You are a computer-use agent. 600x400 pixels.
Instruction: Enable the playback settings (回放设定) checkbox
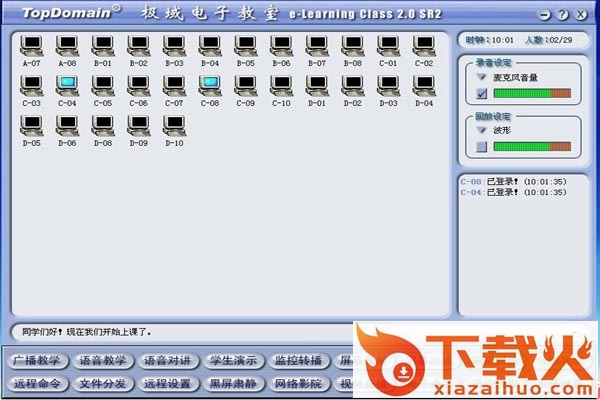(x=482, y=146)
